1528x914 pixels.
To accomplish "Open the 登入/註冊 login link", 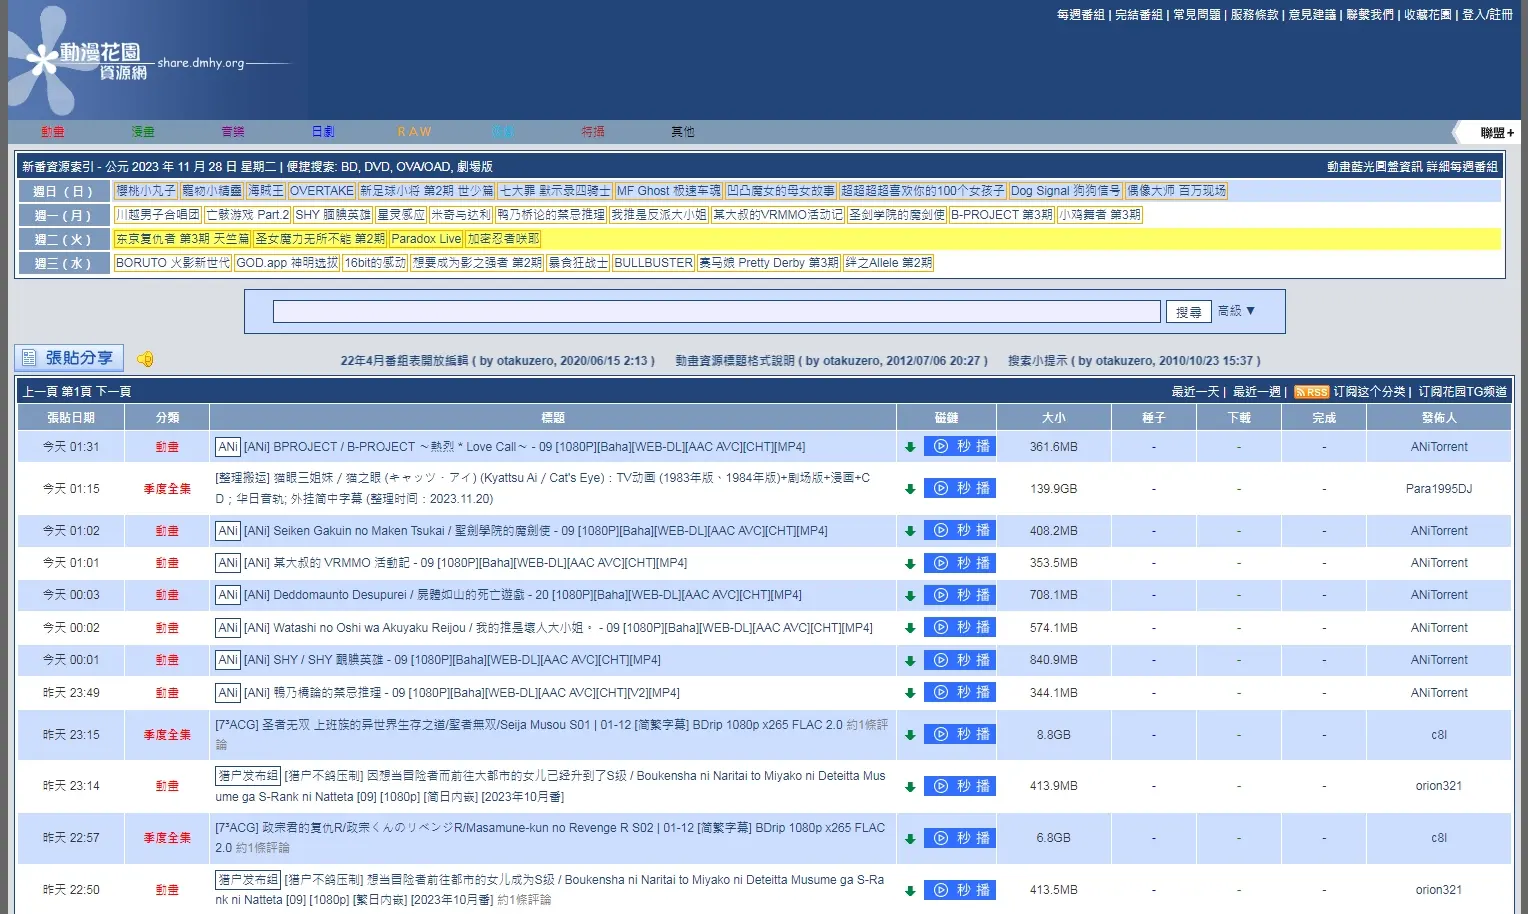I will [1487, 15].
